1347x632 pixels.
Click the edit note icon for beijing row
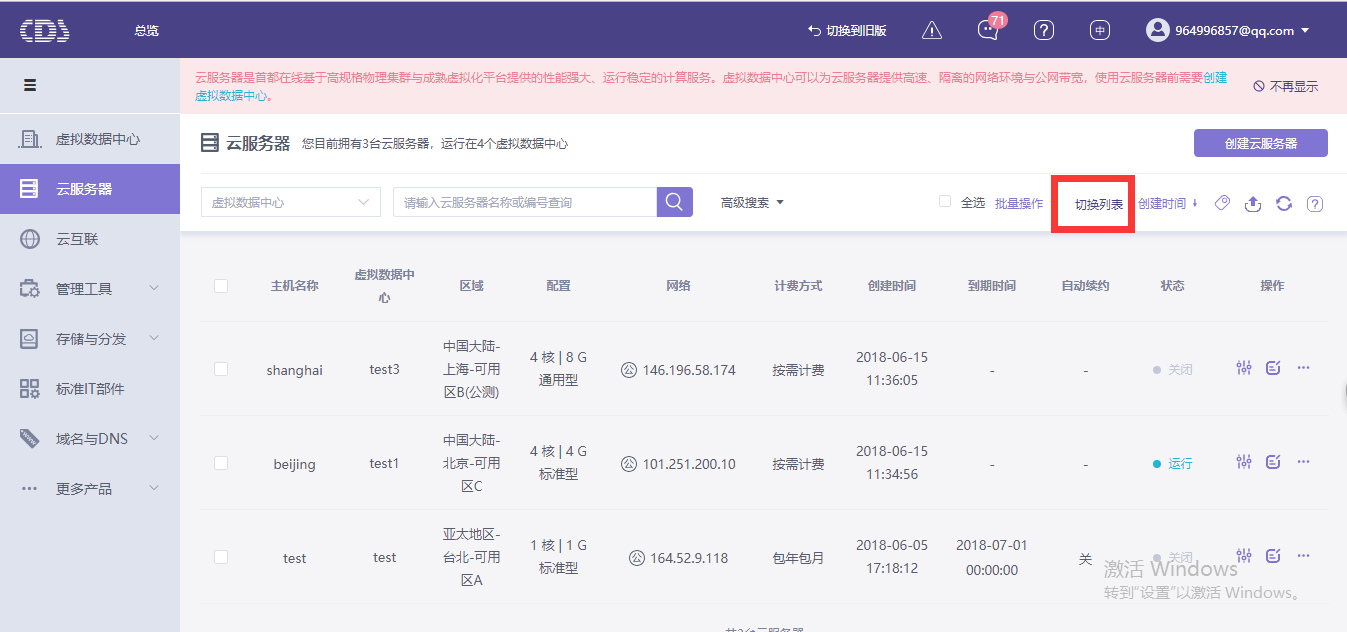coord(1273,462)
